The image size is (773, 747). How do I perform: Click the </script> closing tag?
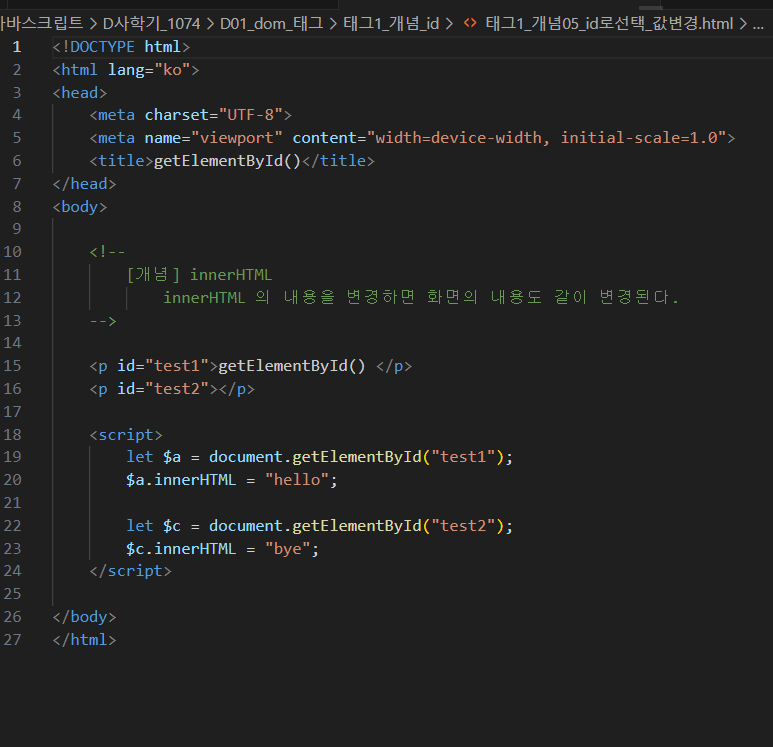click(x=131, y=571)
